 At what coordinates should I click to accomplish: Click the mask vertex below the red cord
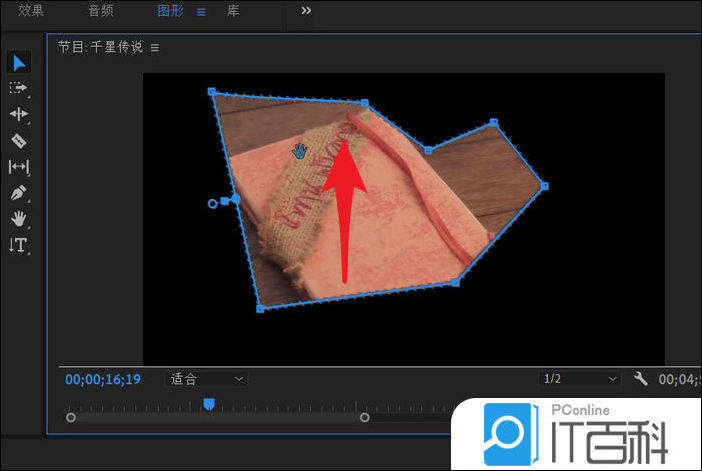456,283
